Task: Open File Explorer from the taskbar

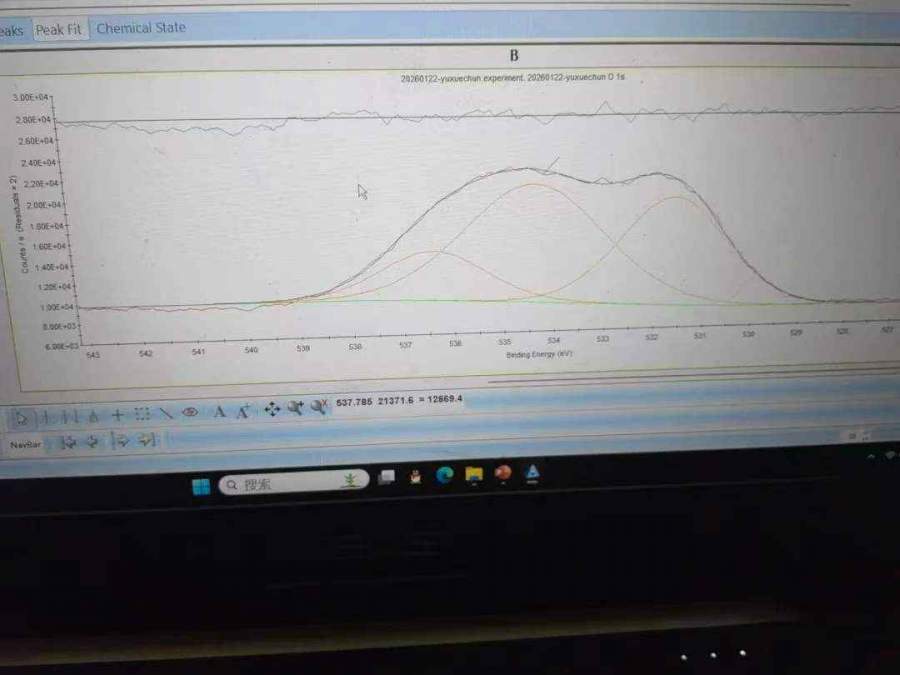Action: click(x=474, y=475)
